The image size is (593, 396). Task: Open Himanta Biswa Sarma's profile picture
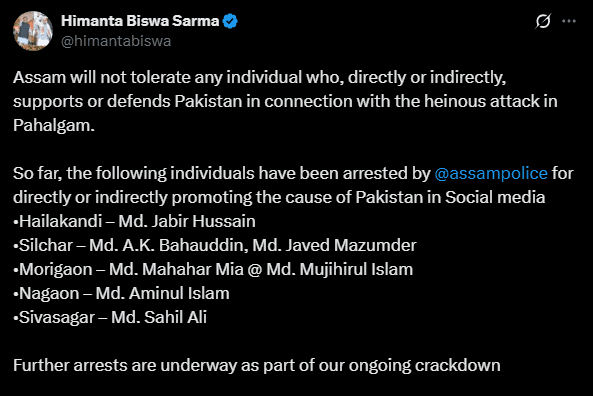[x=33, y=31]
